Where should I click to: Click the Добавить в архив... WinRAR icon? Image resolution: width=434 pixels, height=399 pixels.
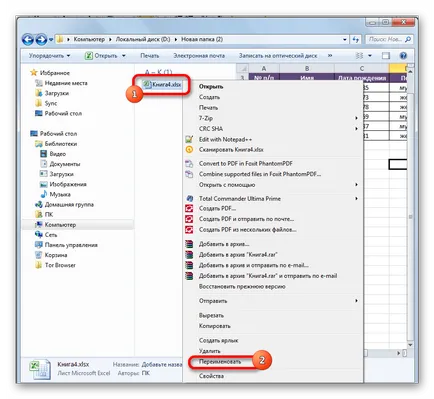(189, 244)
